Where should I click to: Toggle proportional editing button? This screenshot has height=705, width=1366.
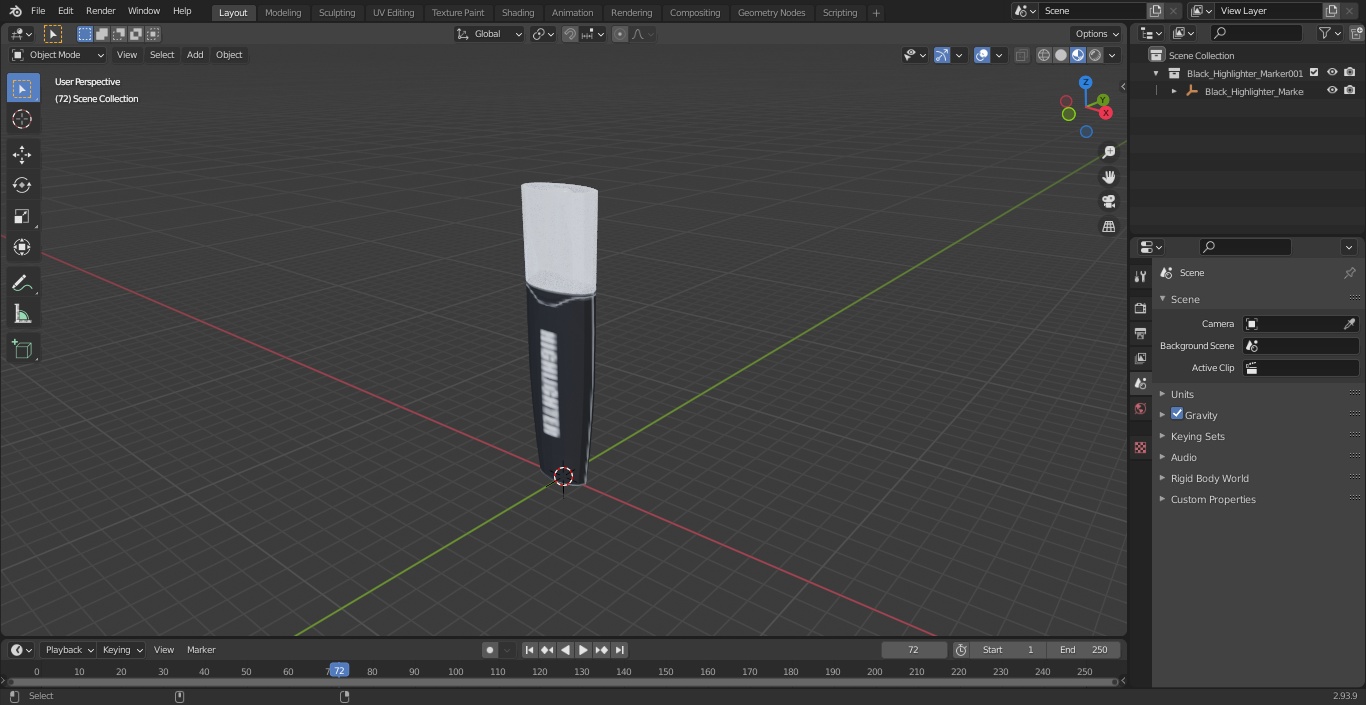[620, 34]
